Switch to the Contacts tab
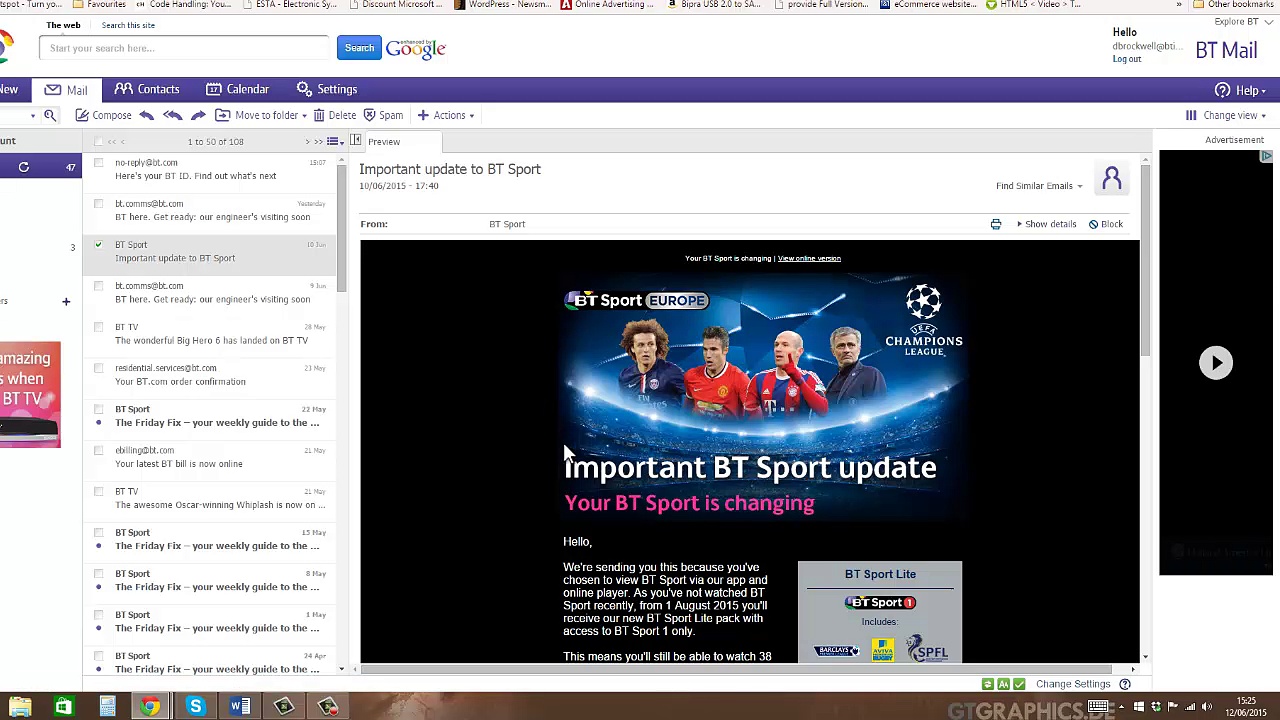The height and width of the screenshot is (720, 1280). 147,90
